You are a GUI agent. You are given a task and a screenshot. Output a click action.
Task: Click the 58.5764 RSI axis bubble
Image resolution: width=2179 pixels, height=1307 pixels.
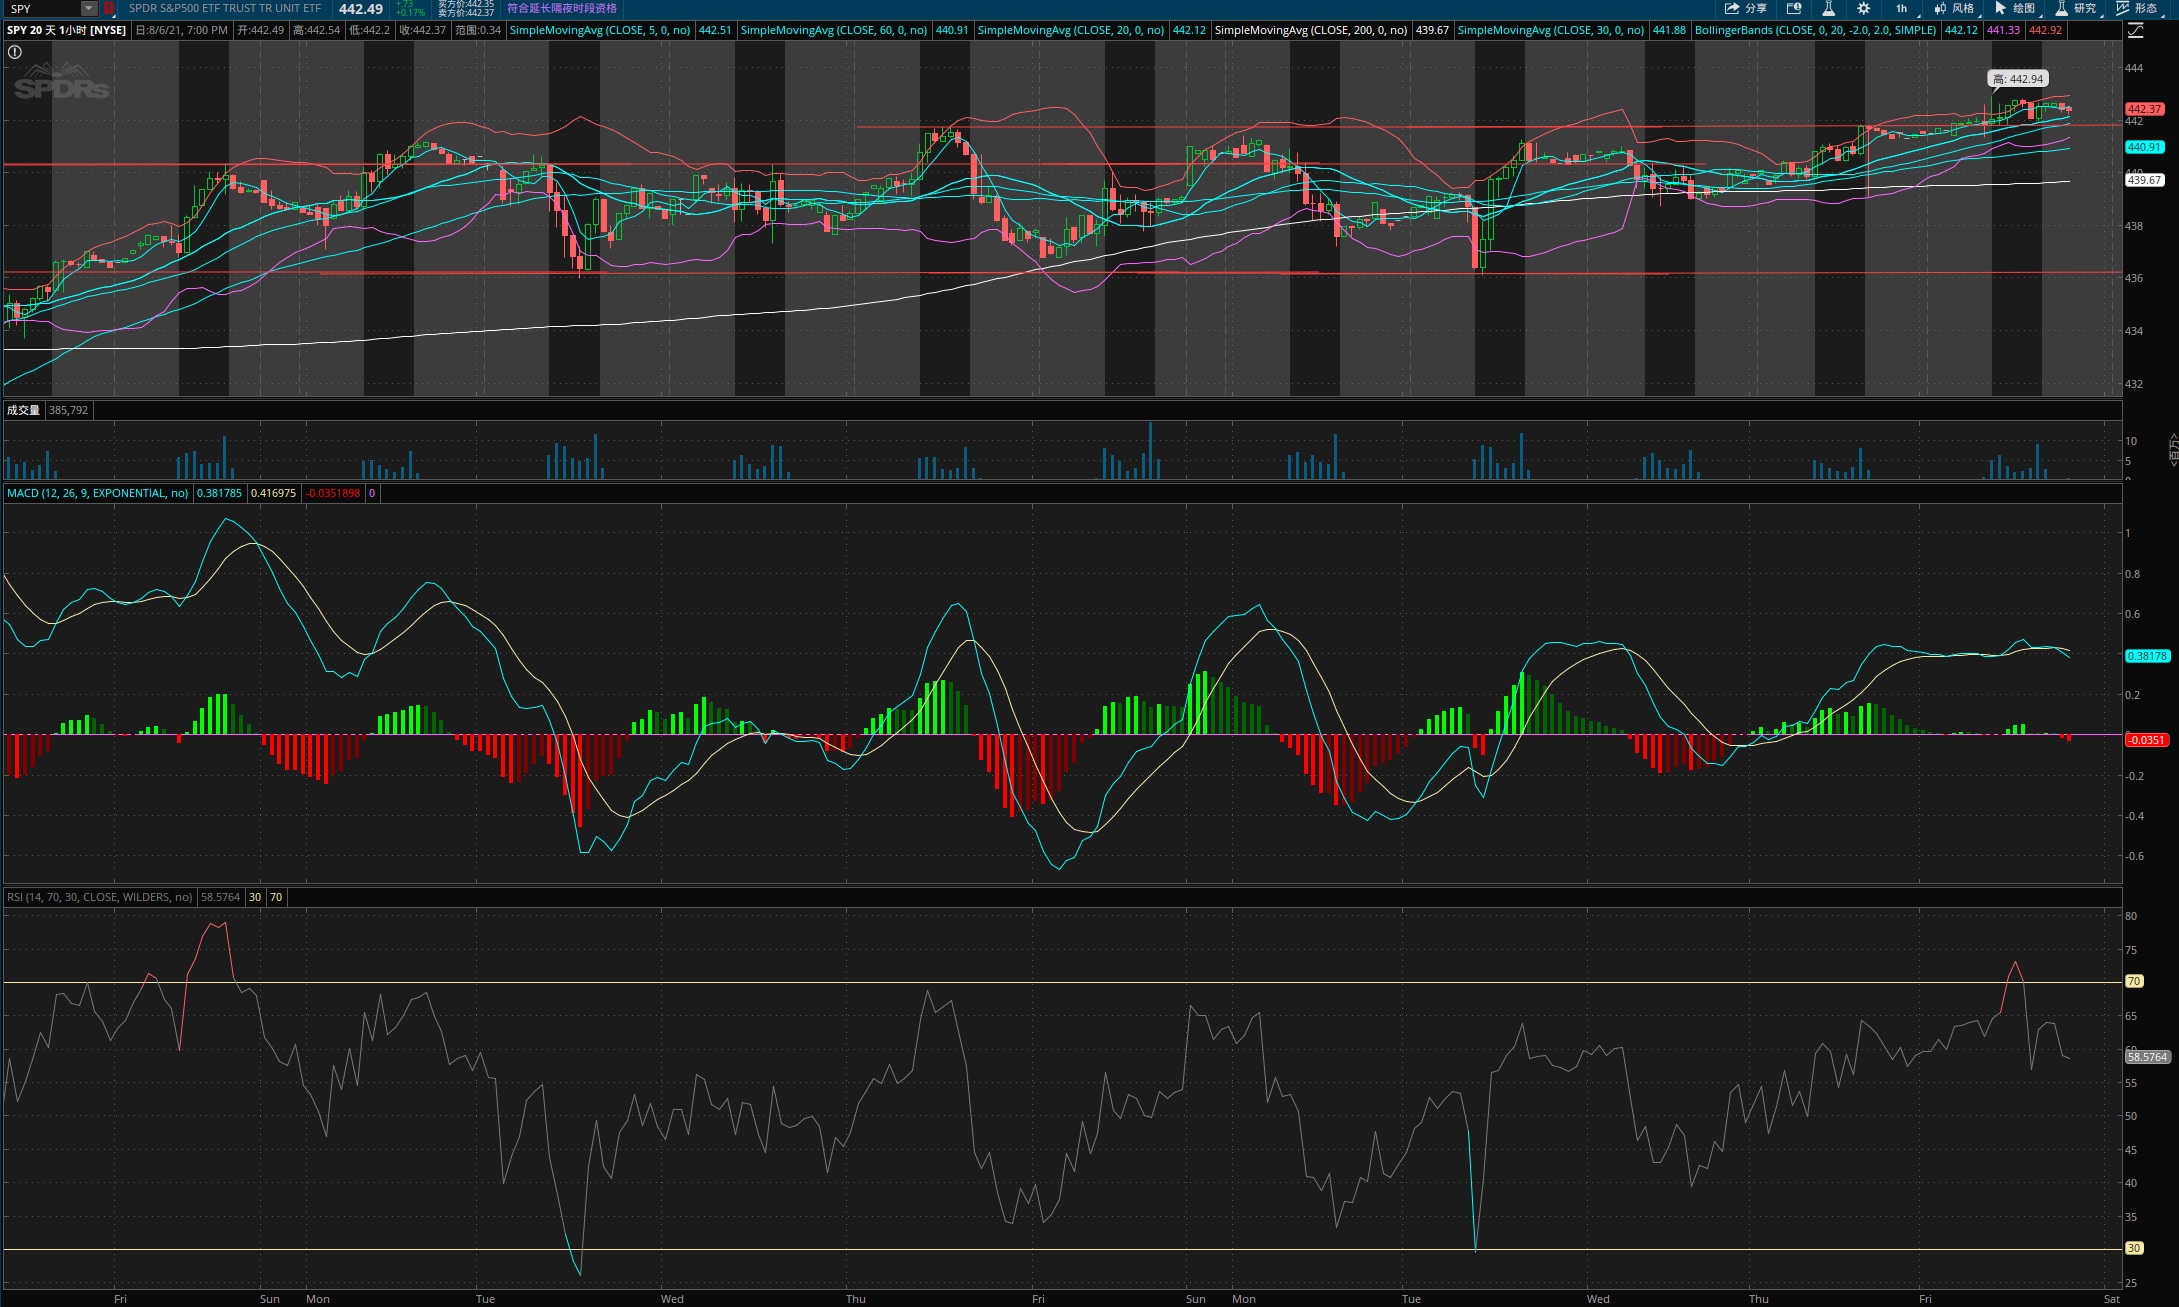click(x=2147, y=1056)
